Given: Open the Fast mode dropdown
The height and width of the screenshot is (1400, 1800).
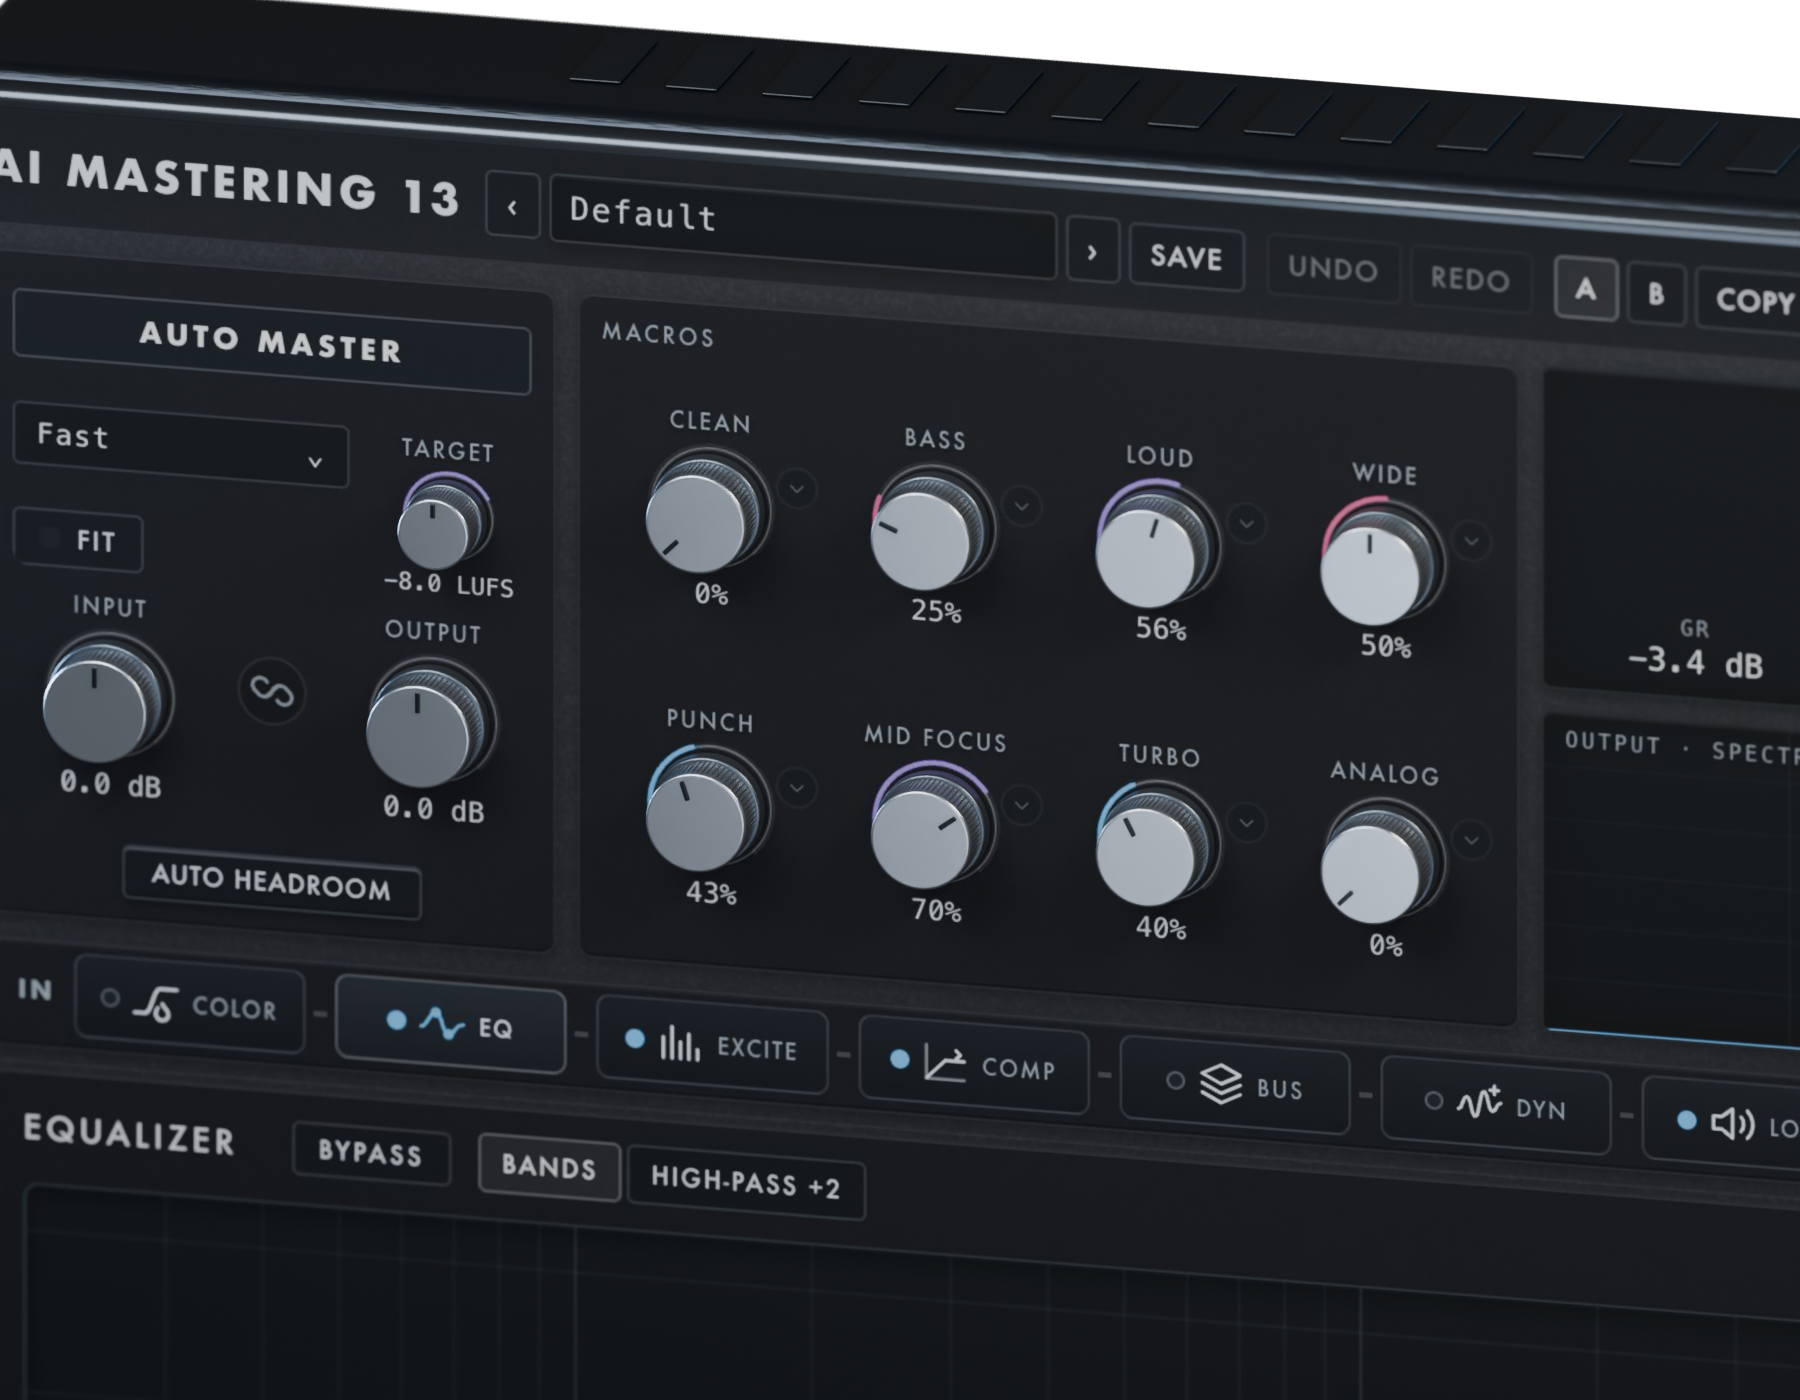Looking at the screenshot, I should coord(181,443).
